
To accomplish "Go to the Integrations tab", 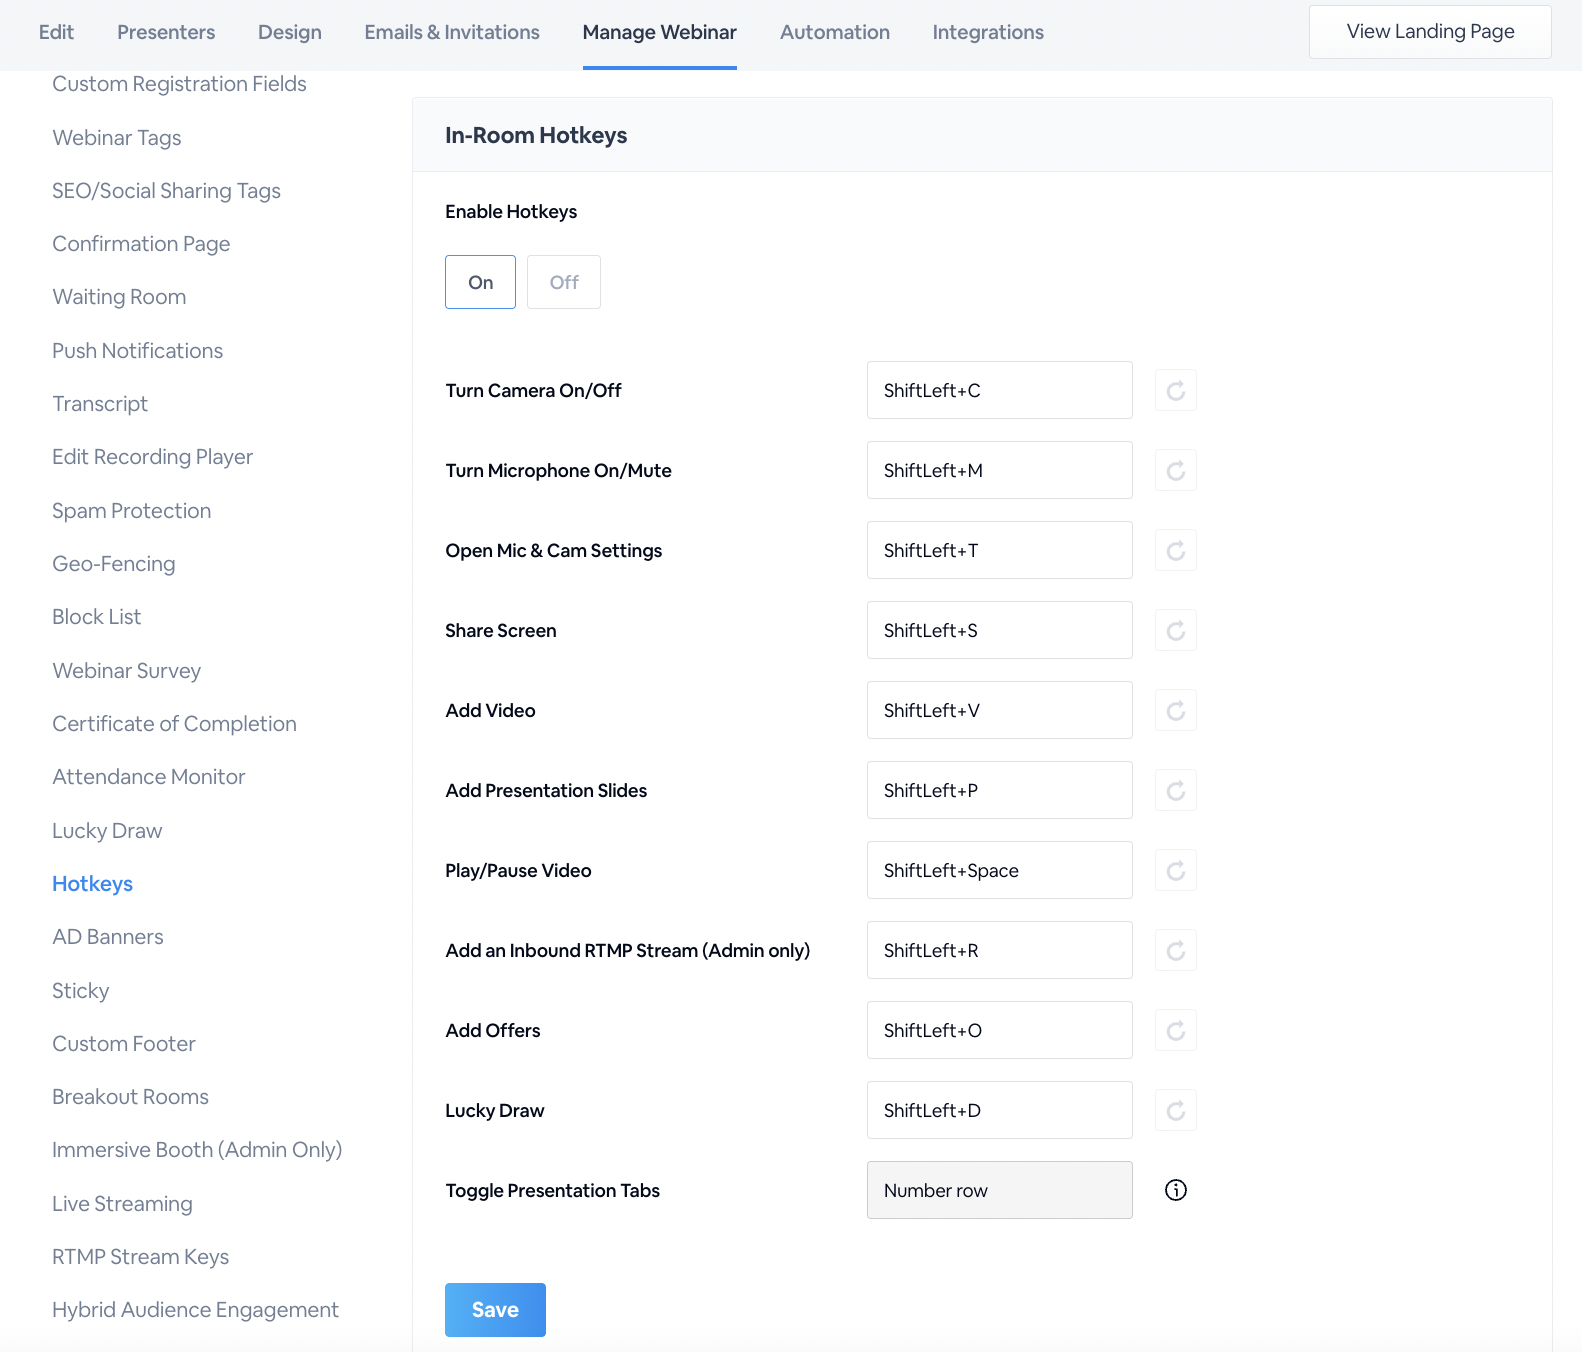I will coord(988,32).
